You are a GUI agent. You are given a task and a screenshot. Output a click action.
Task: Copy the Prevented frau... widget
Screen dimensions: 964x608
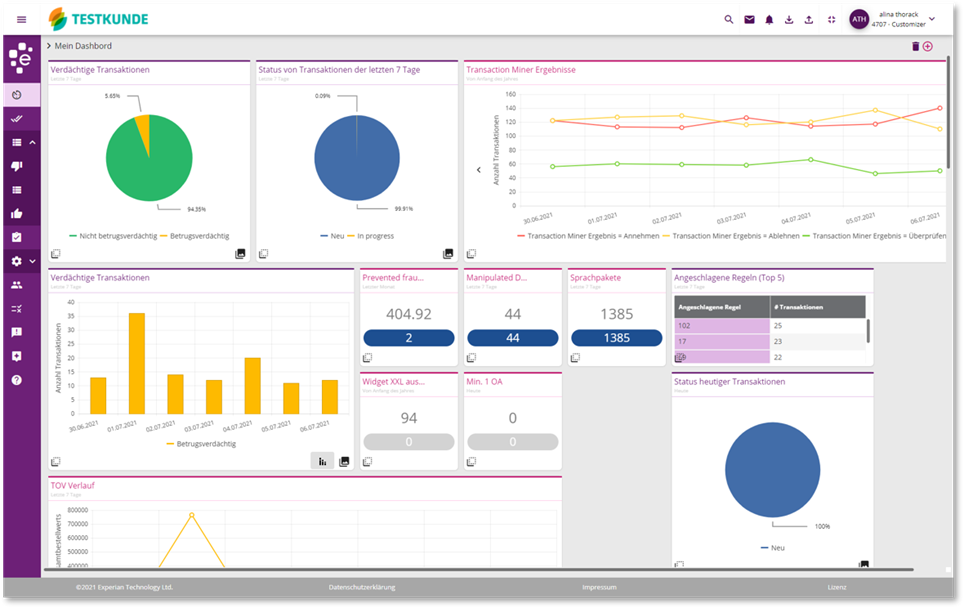367,357
